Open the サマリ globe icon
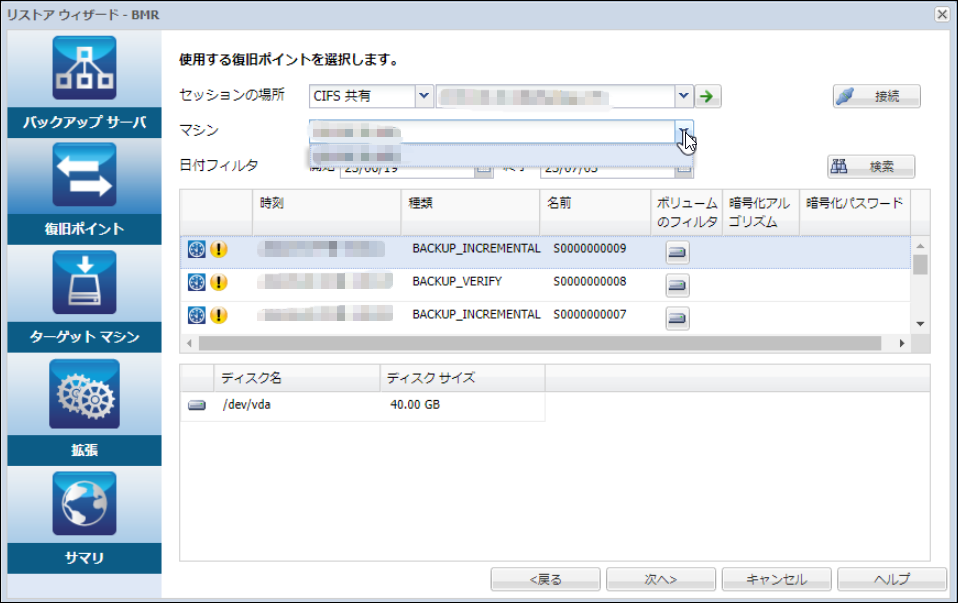Image resolution: width=958 pixels, height=603 pixels. coord(84,504)
